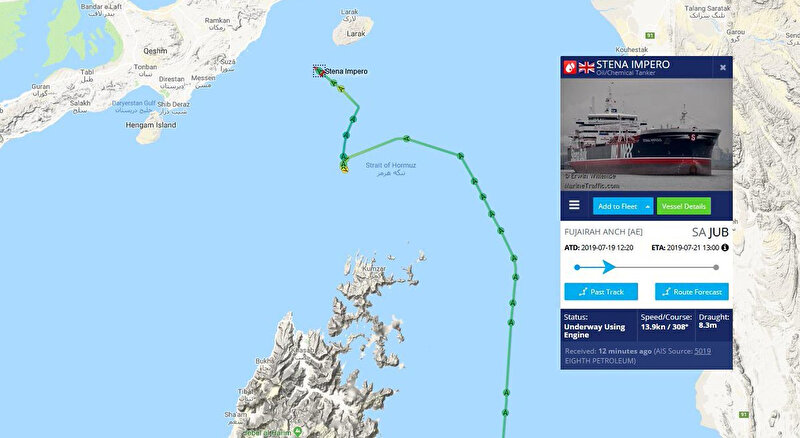Viewport: 800px width, 438px height.
Task: Click the ETA info circle icon
Action: (x=725, y=248)
